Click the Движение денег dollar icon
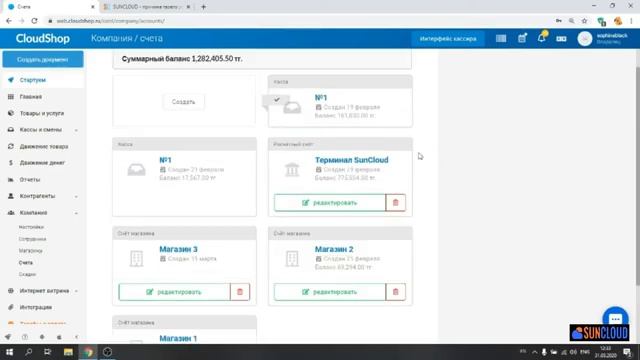Image resolution: width=640 pixels, height=360 pixels. click(x=11, y=163)
